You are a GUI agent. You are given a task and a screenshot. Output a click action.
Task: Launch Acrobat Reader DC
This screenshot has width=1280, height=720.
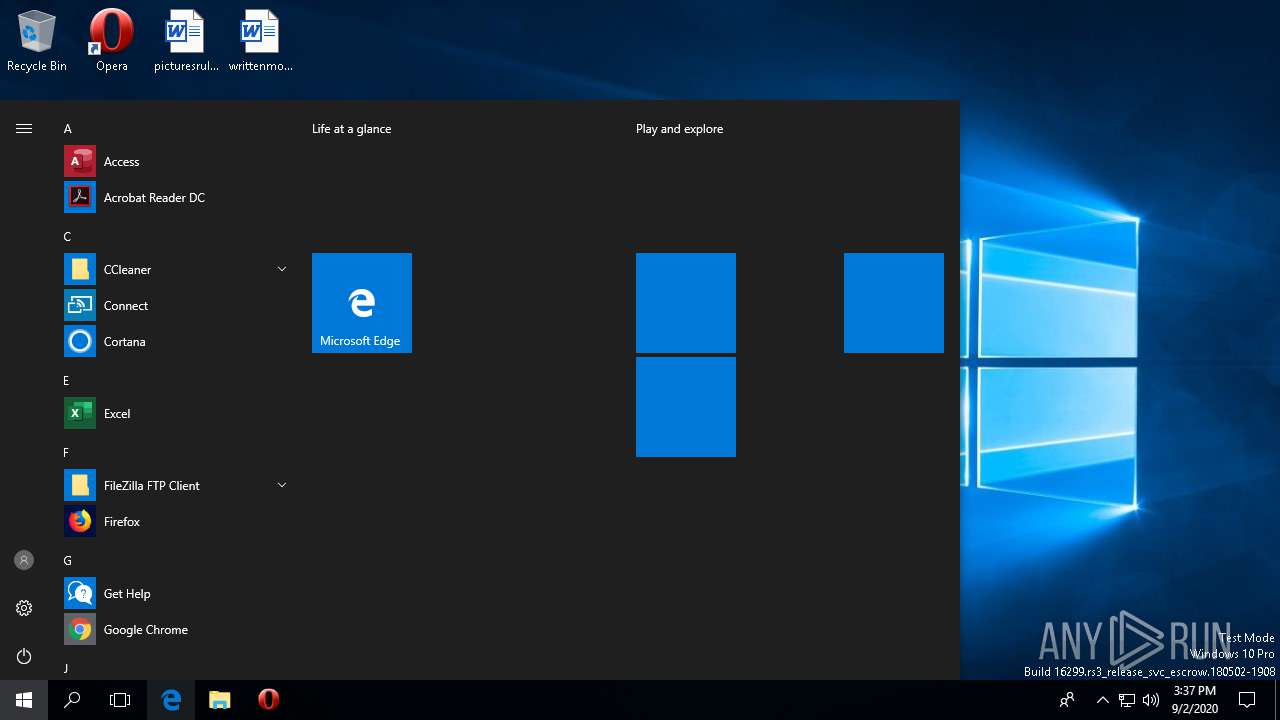pos(176,198)
